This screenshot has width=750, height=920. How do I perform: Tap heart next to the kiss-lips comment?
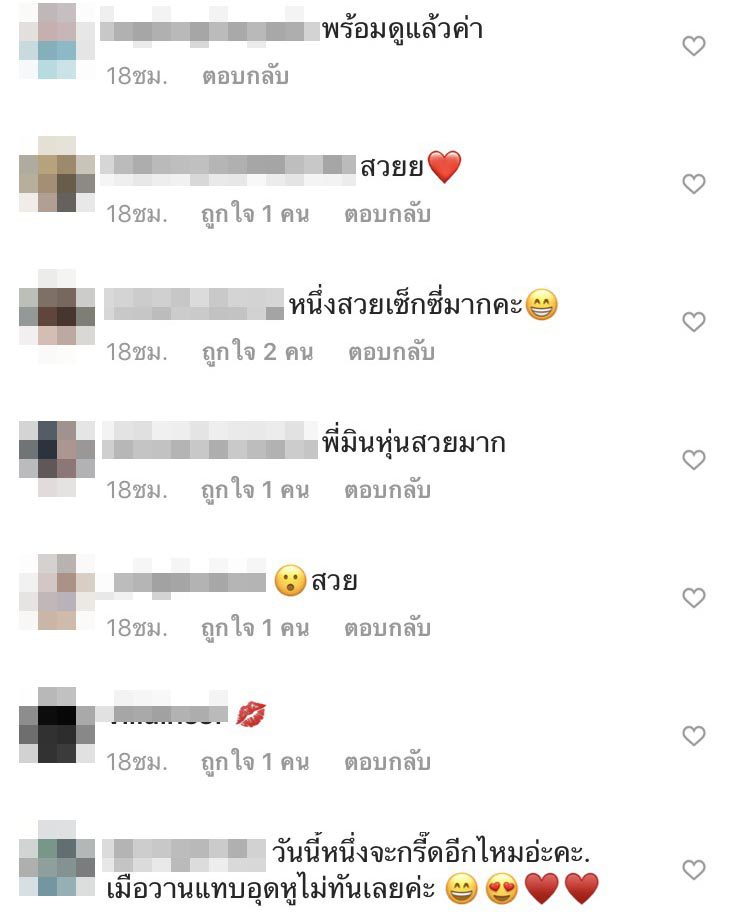tap(693, 735)
